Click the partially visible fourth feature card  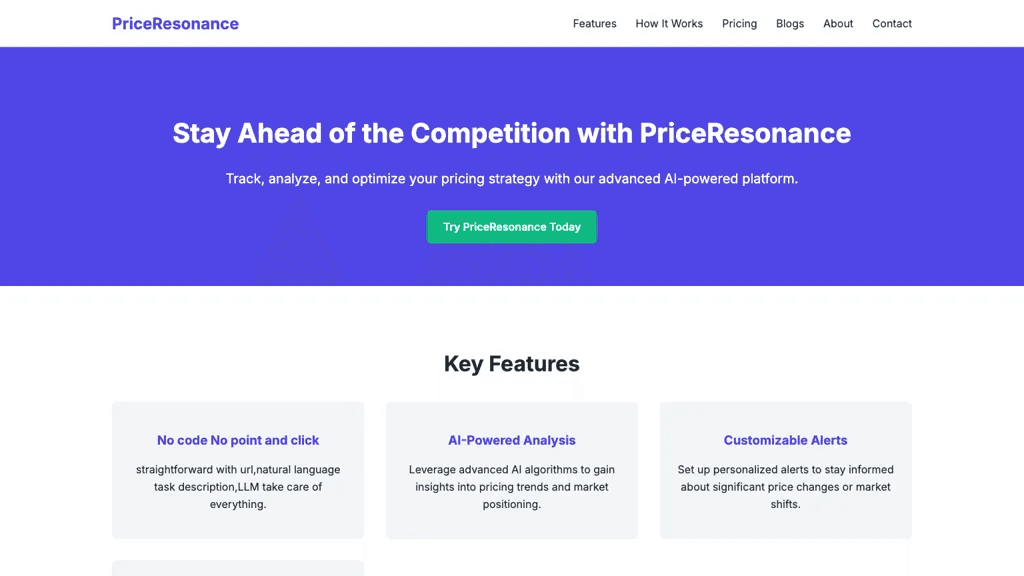coord(238,568)
